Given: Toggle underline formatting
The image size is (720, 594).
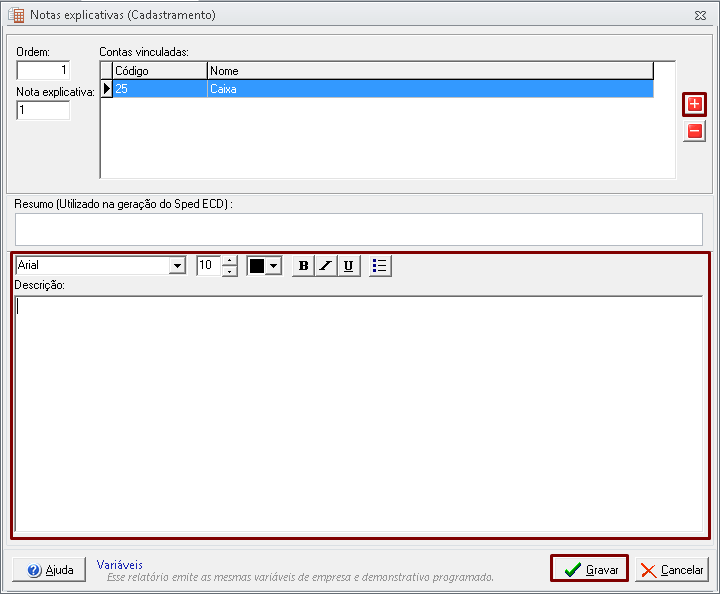Looking at the screenshot, I should (349, 266).
